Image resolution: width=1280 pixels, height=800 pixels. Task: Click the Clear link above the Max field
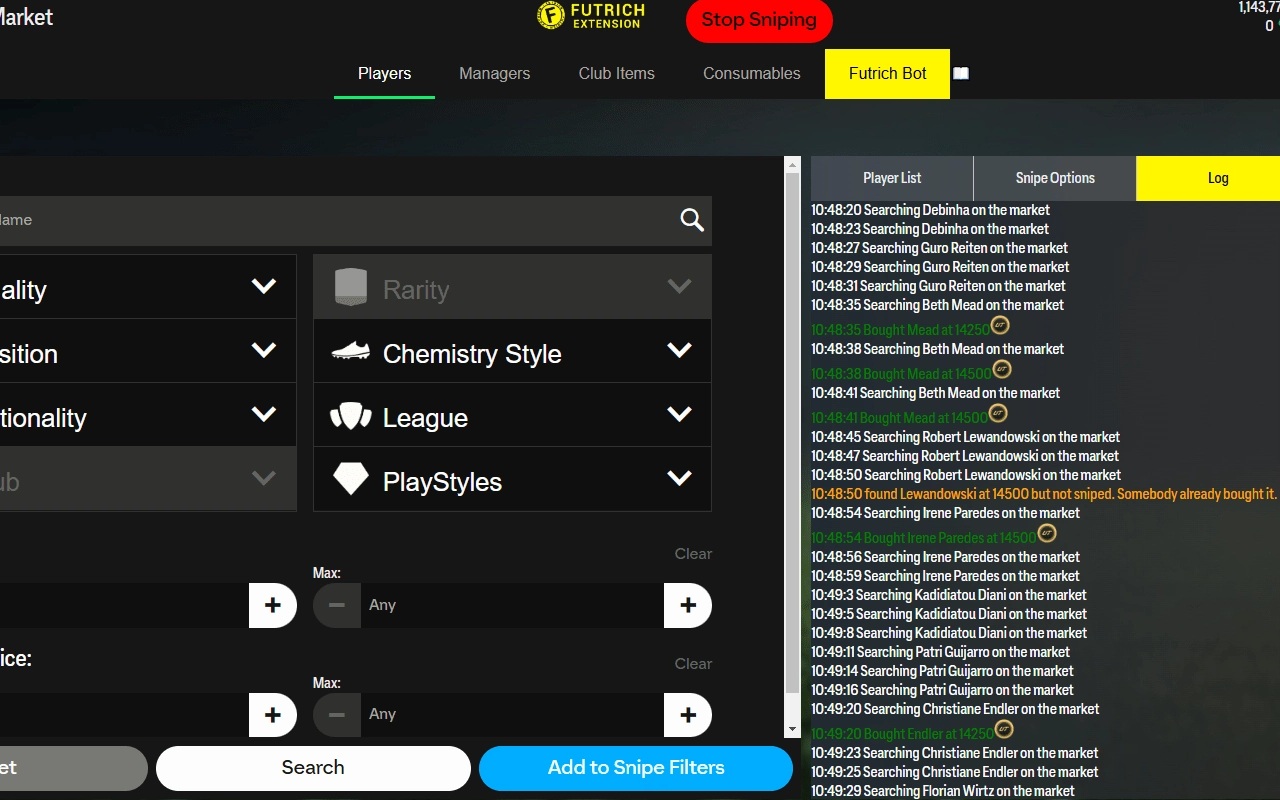pyautogui.click(x=693, y=553)
